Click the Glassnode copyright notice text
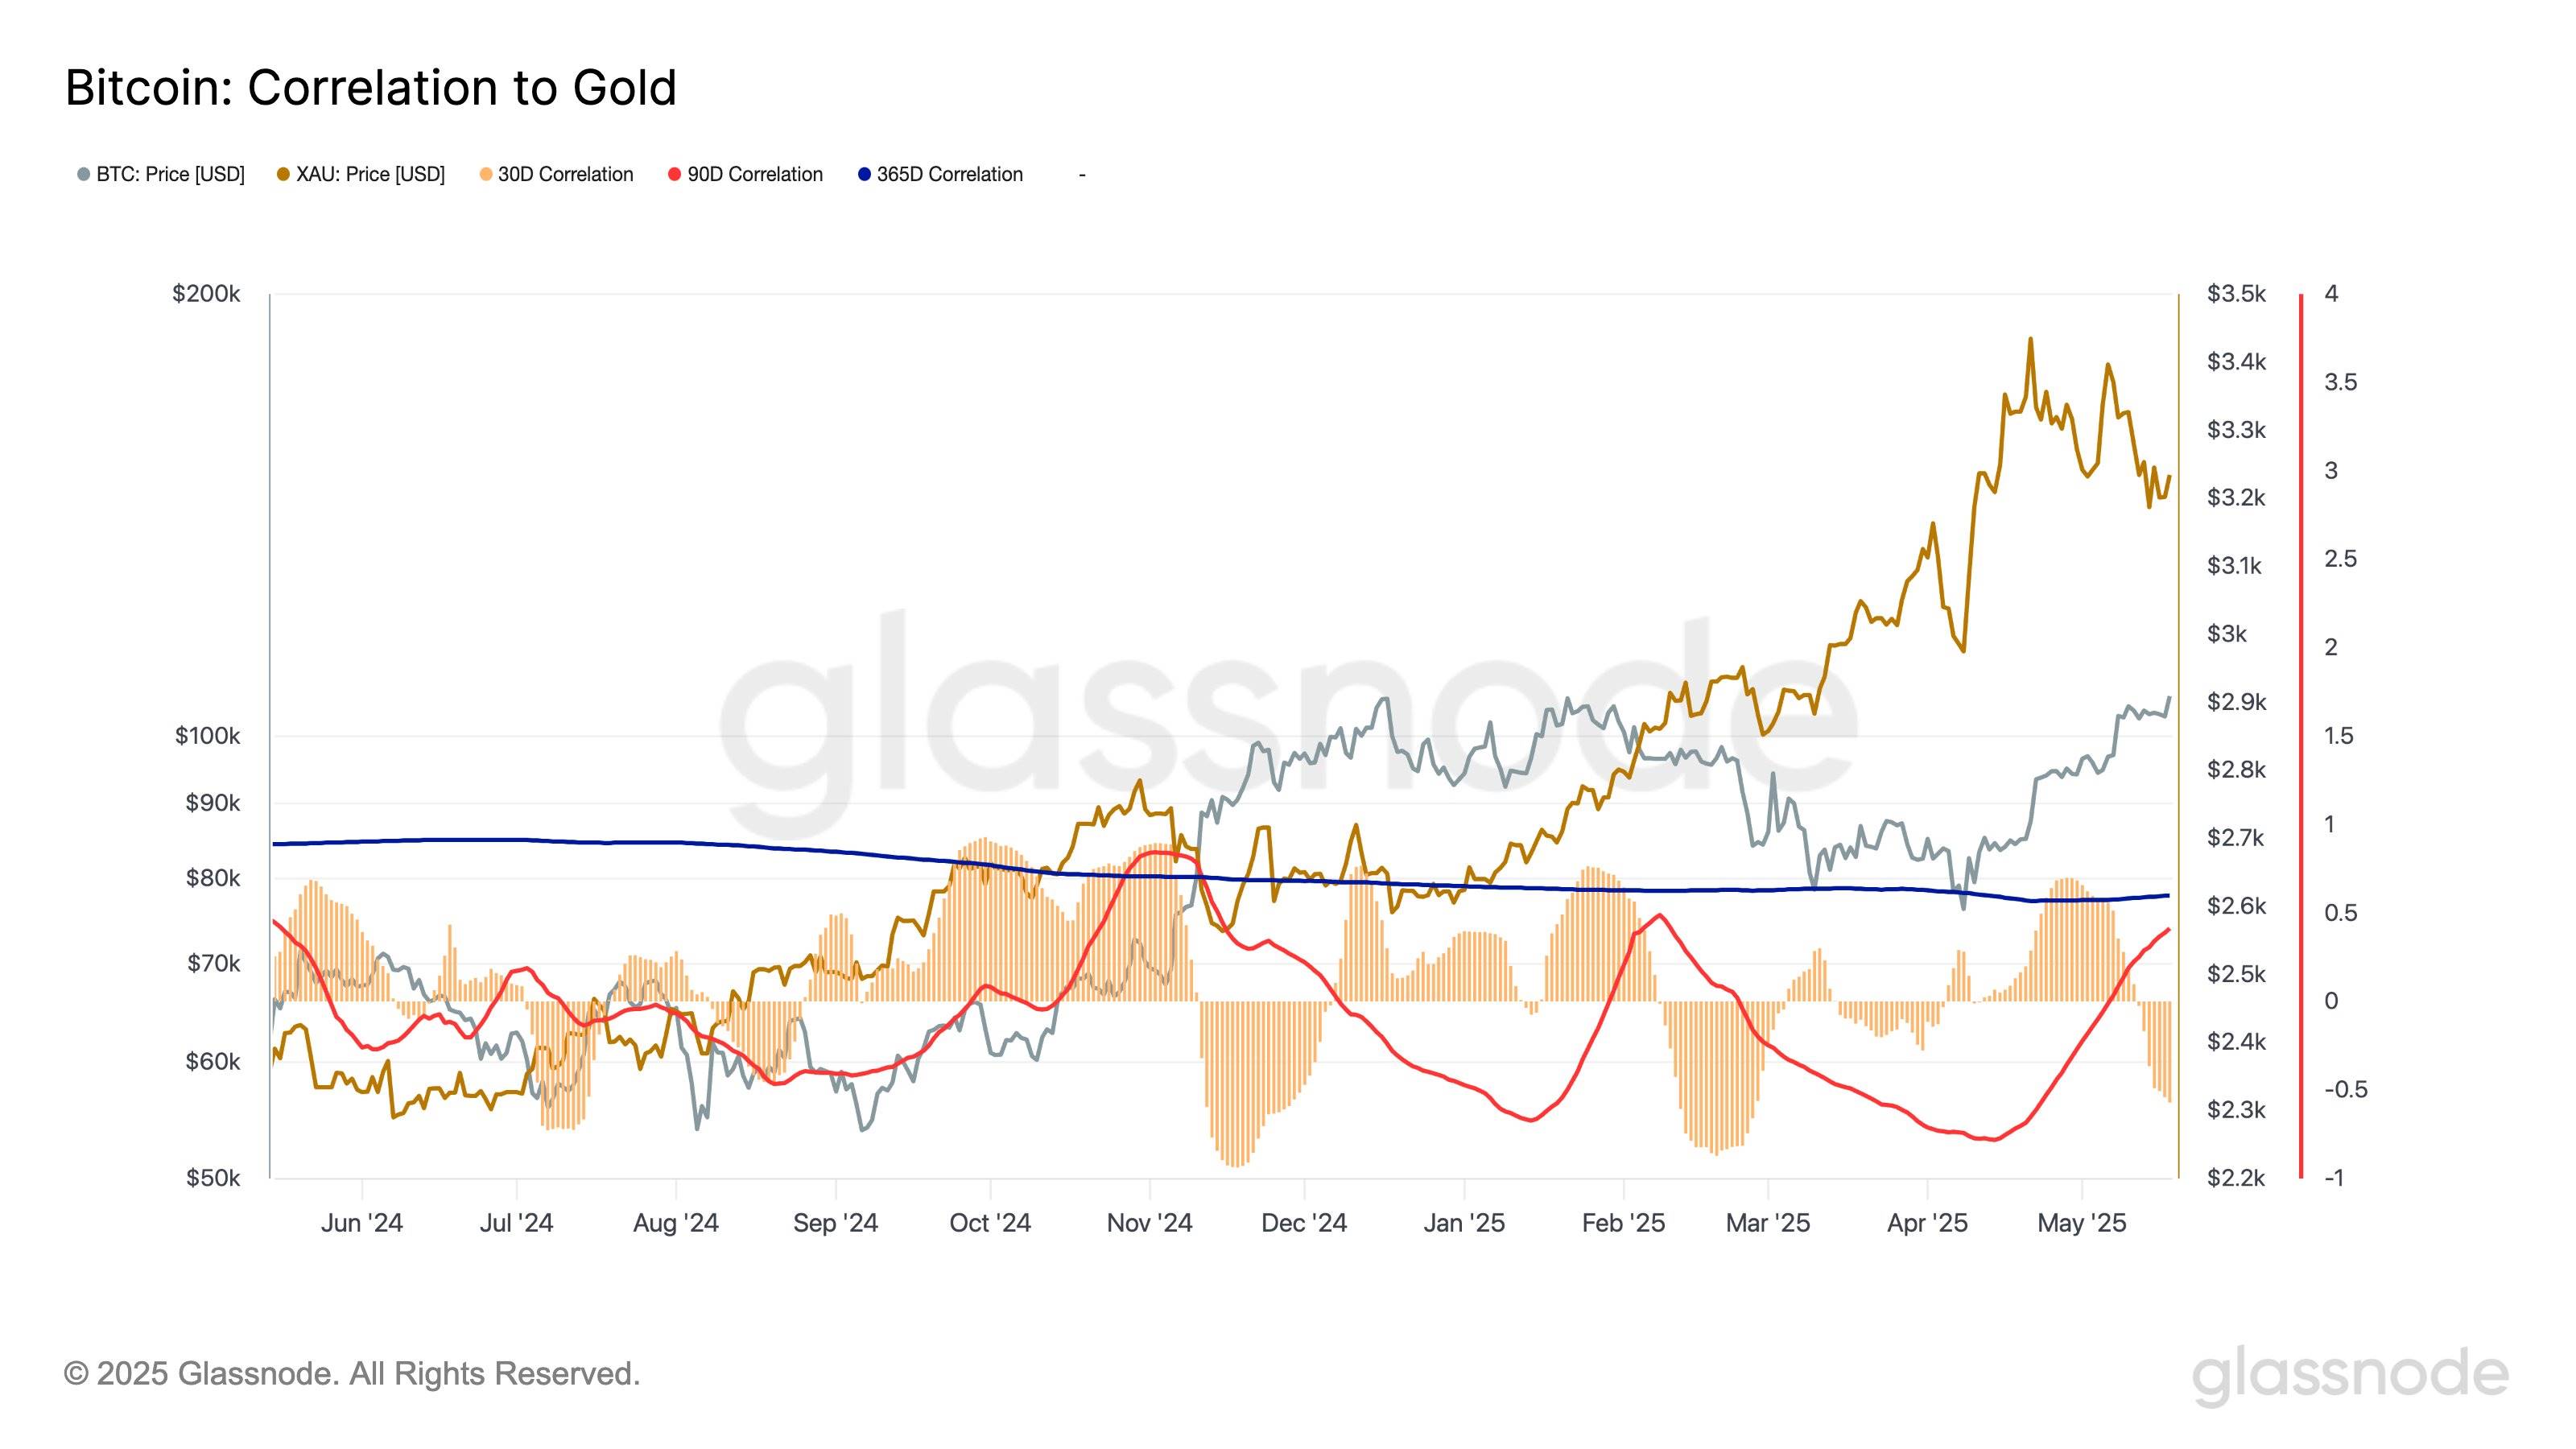This screenshot has width=2576, height=1449. tap(352, 1374)
